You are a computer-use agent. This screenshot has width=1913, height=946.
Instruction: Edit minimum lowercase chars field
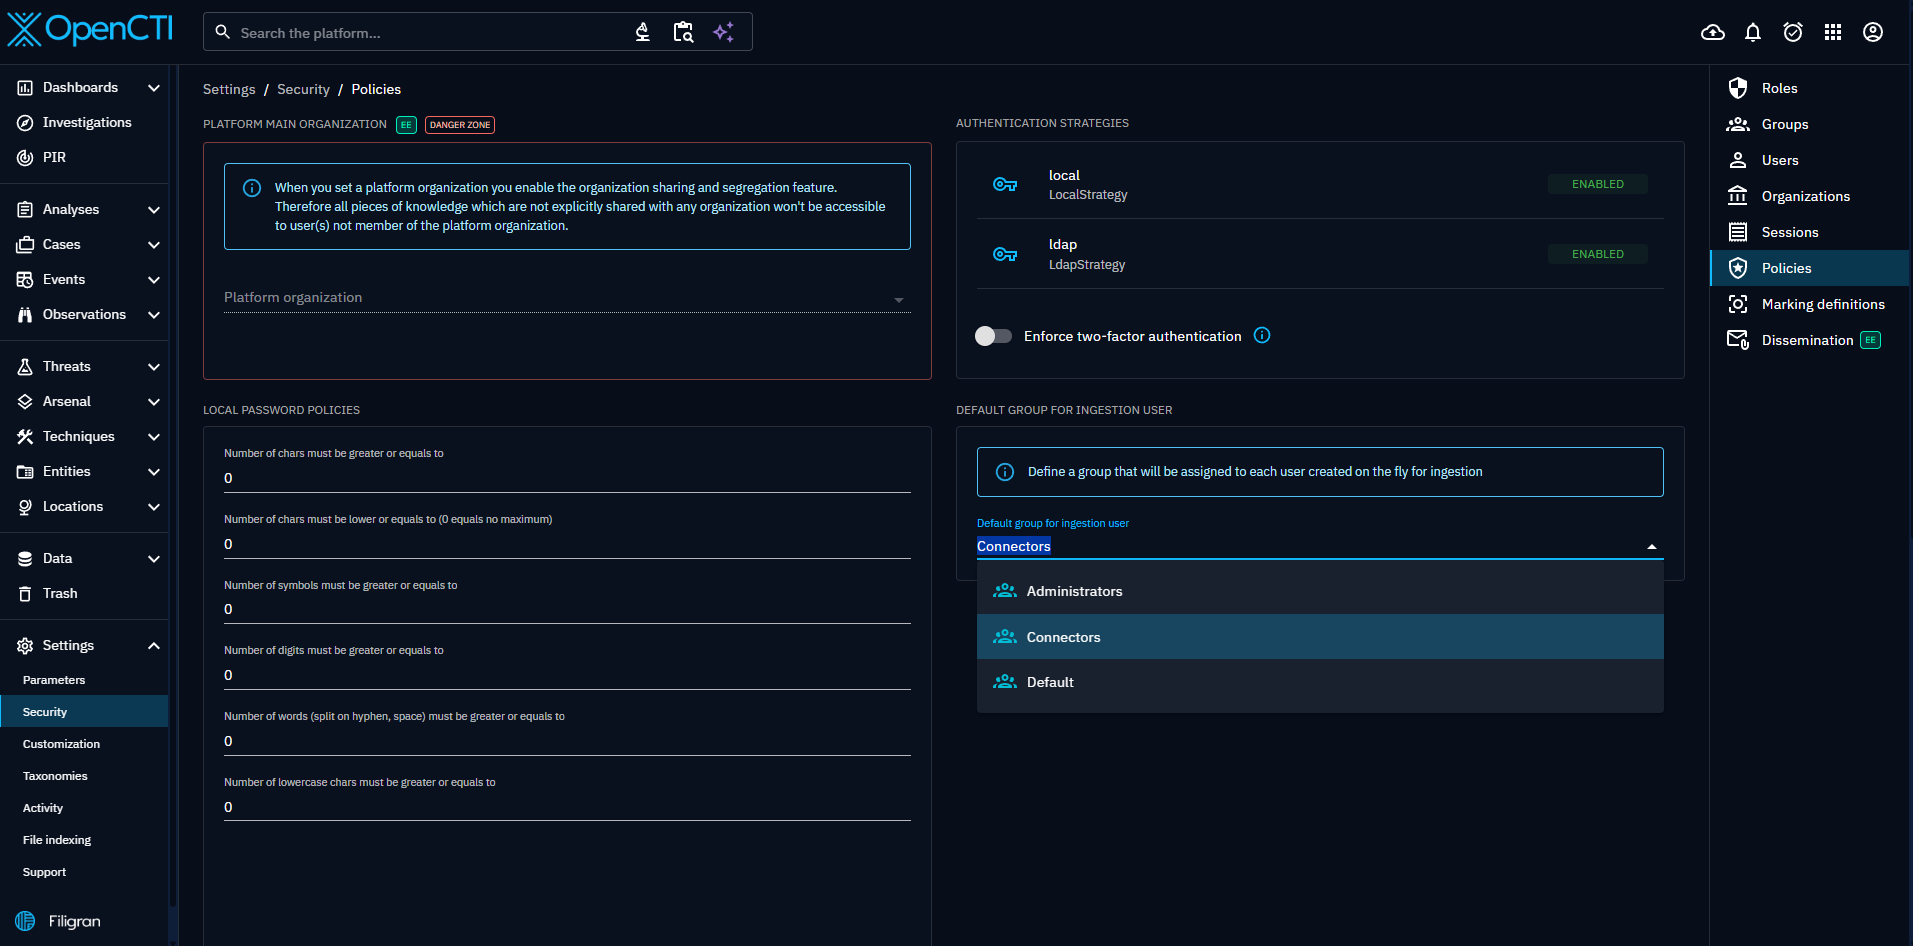pyautogui.click(x=567, y=807)
